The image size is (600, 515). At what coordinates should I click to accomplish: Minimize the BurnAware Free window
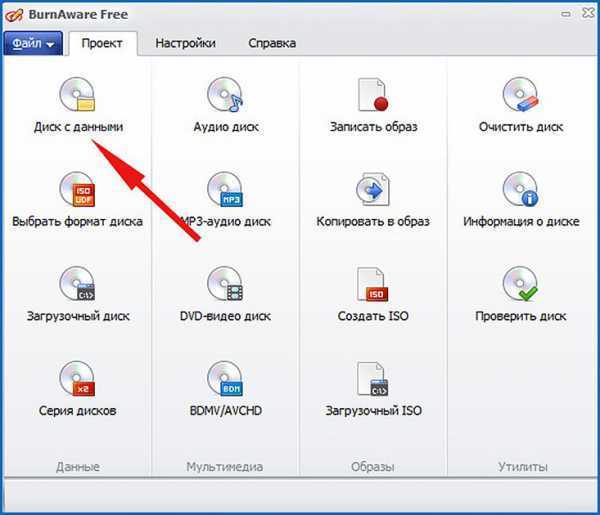[566, 15]
